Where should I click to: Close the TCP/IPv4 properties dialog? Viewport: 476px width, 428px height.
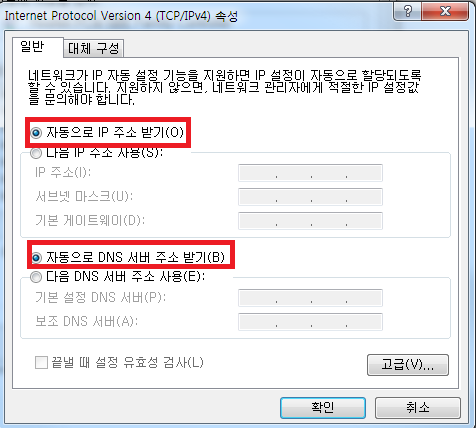[x=445, y=12]
